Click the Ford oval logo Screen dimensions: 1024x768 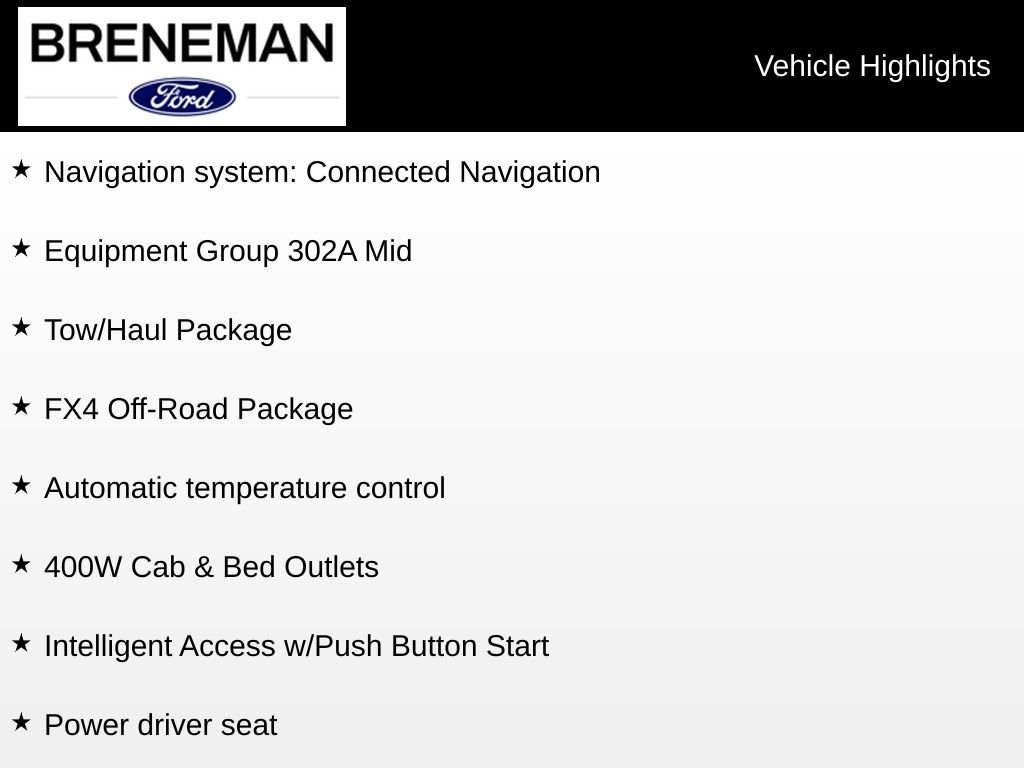point(182,97)
